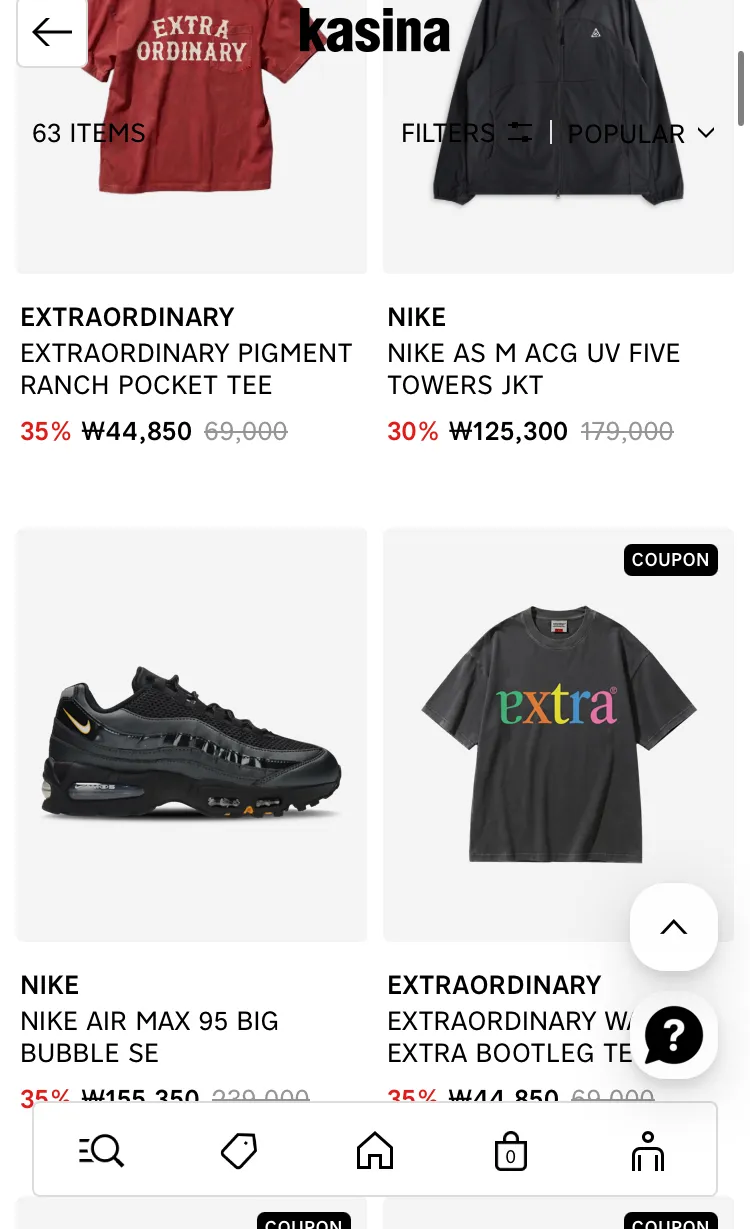Select the extra bootleg tee product image

tap(558, 735)
